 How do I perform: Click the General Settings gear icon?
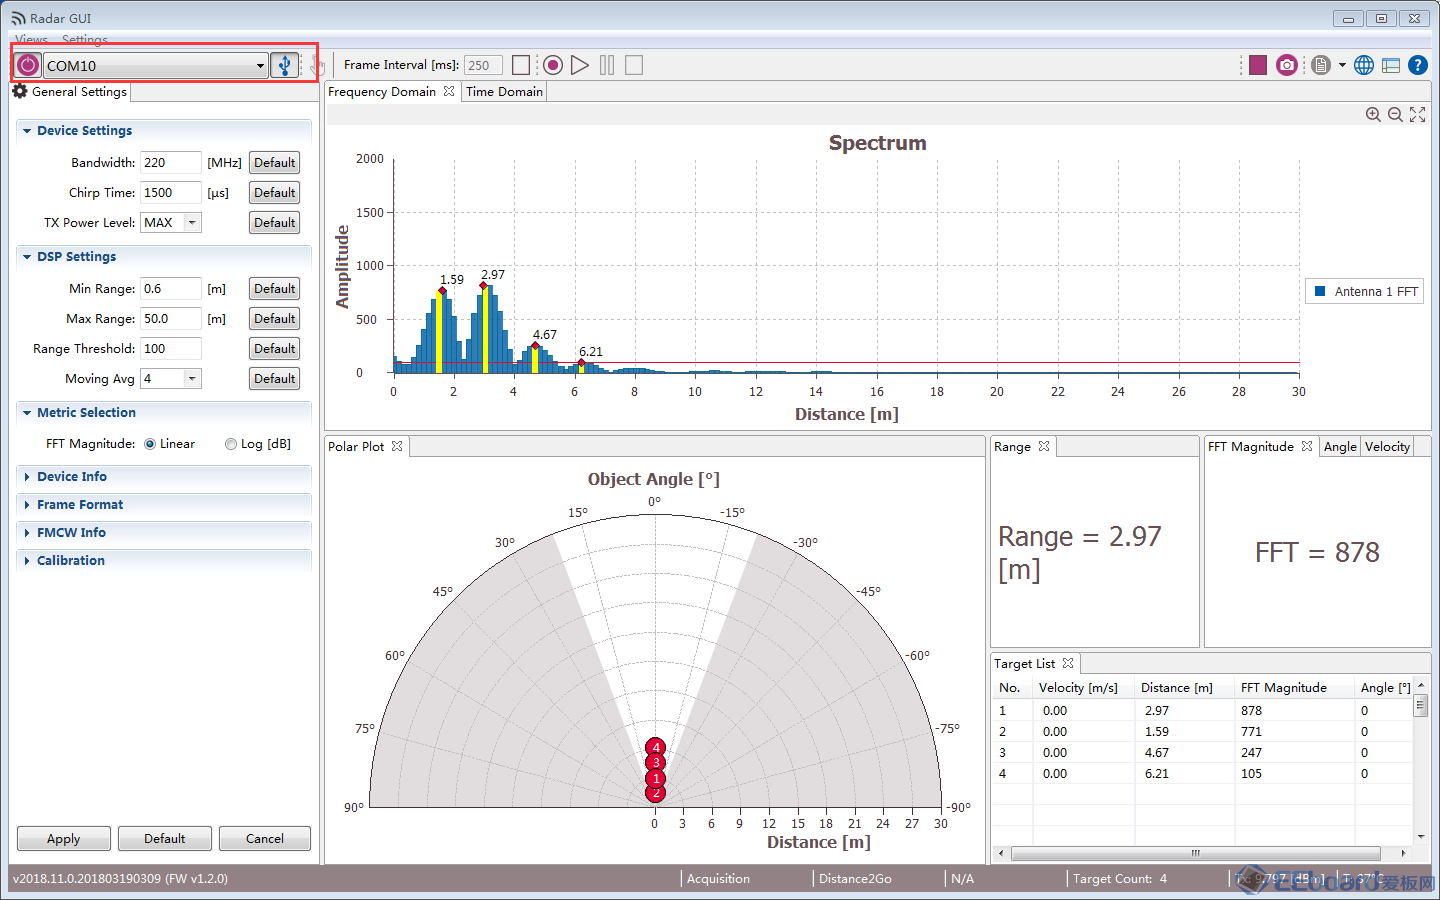[x=20, y=91]
